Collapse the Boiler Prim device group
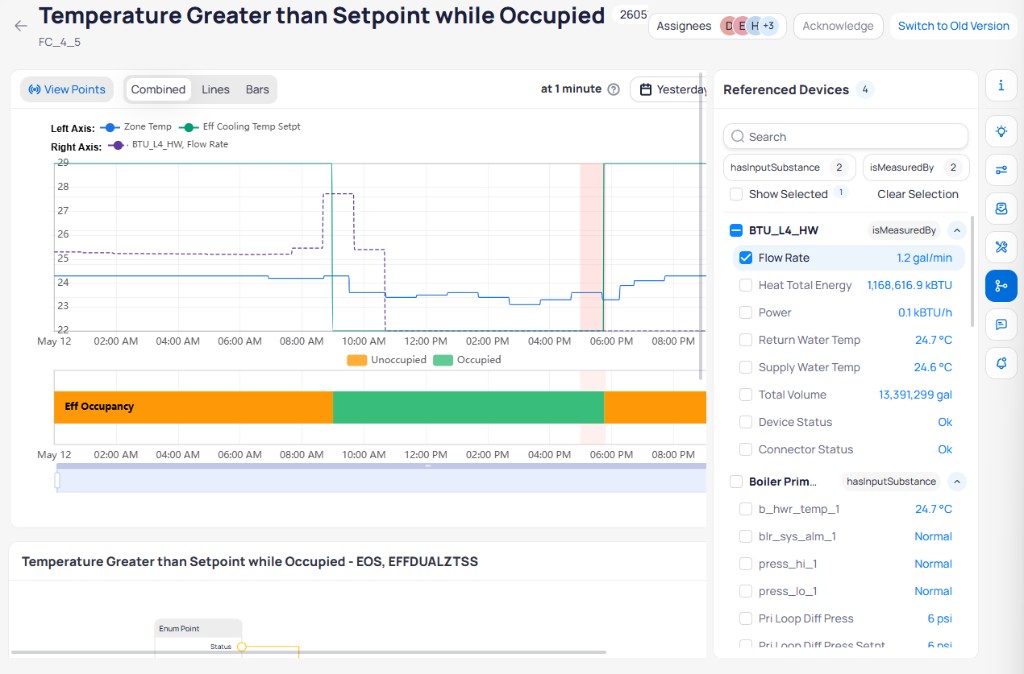This screenshot has height=674, width=1024. (957, 481)
